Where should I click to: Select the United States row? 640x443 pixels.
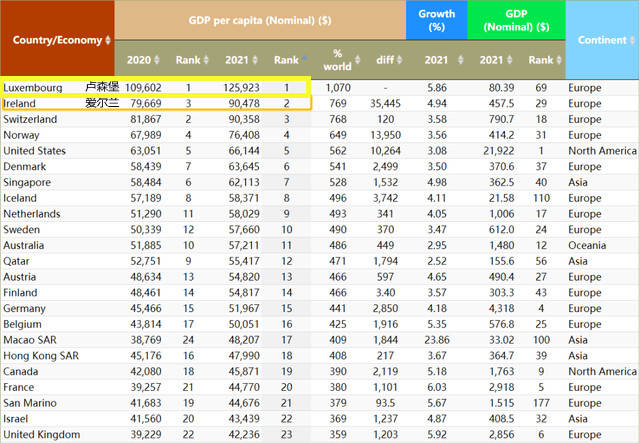tap(35, 151)
